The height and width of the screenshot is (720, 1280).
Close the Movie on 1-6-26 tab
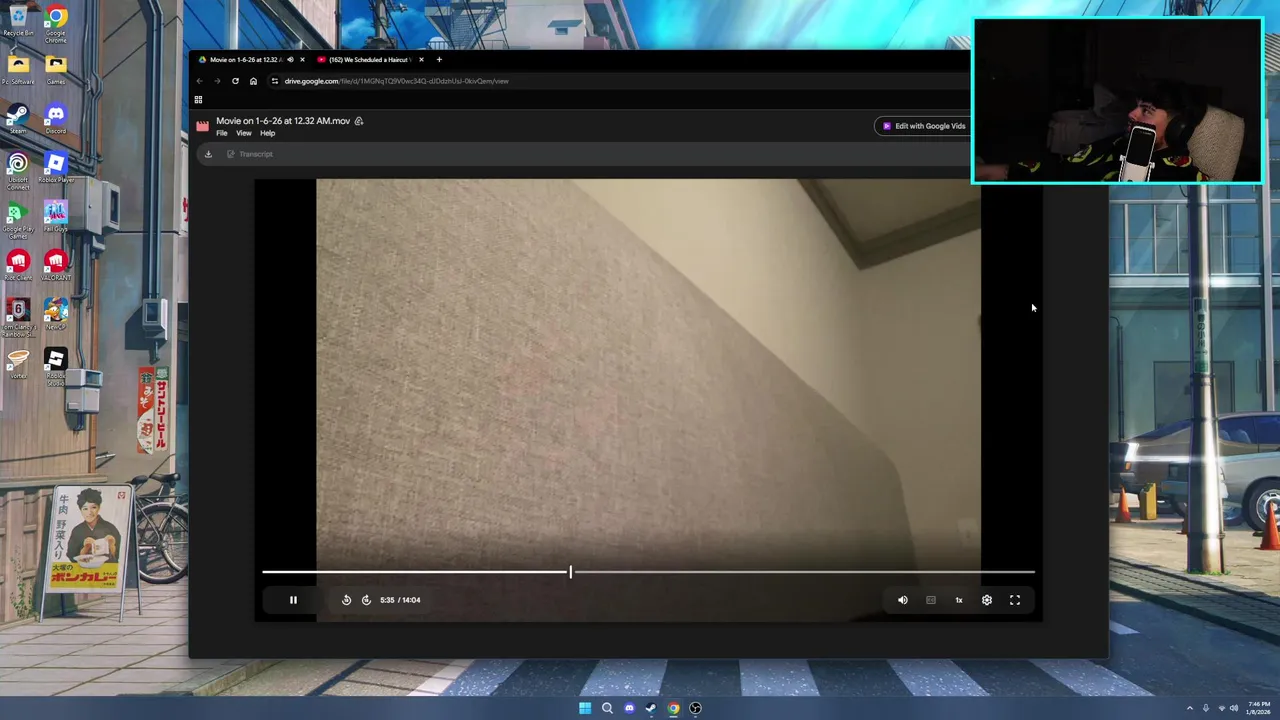pos(302,60)
